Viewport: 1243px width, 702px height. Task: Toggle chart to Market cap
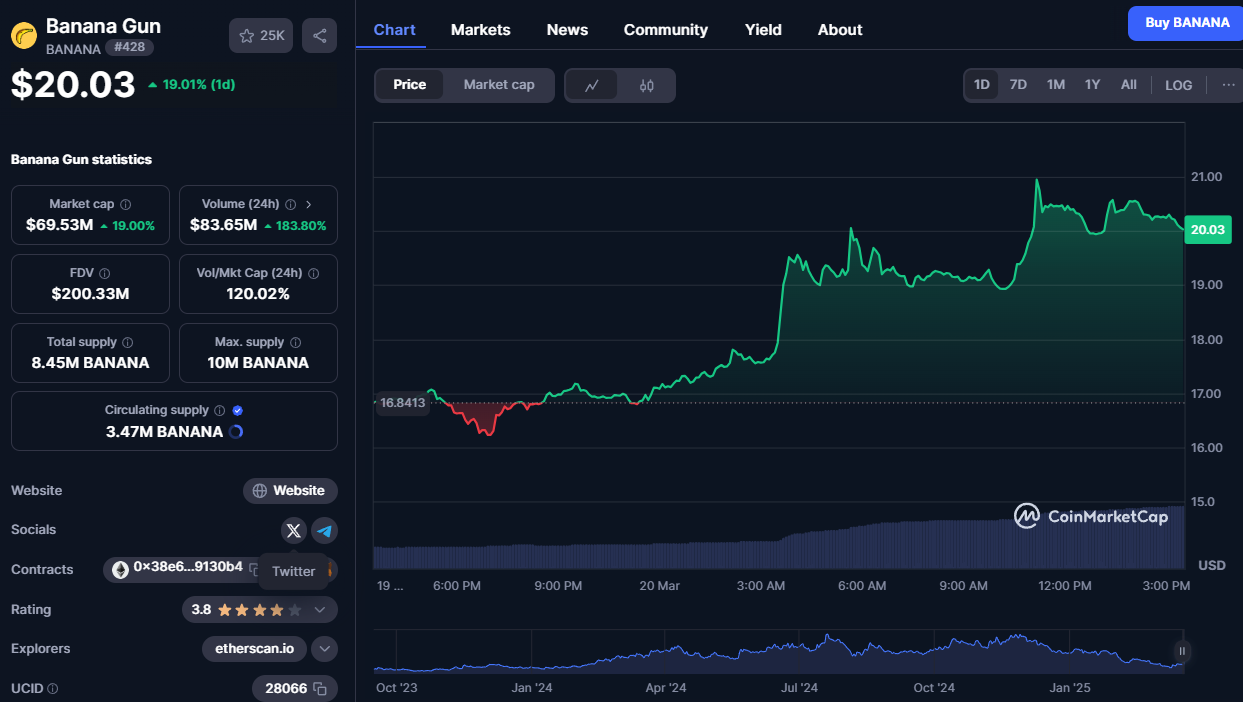click(499, 85)
